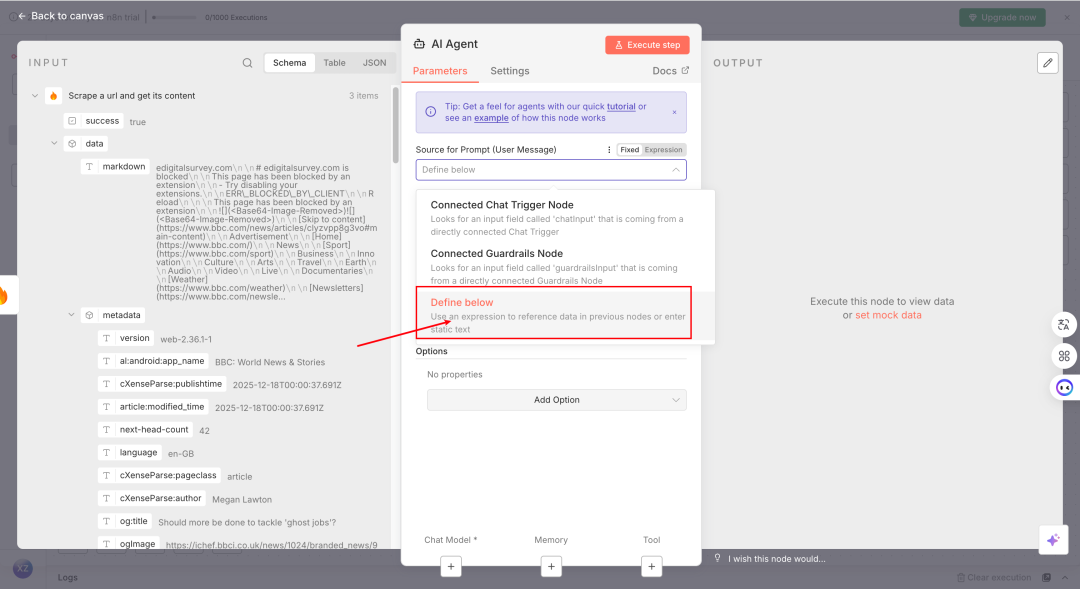
Task: Click the cube icon next to data
Action: 72,144
